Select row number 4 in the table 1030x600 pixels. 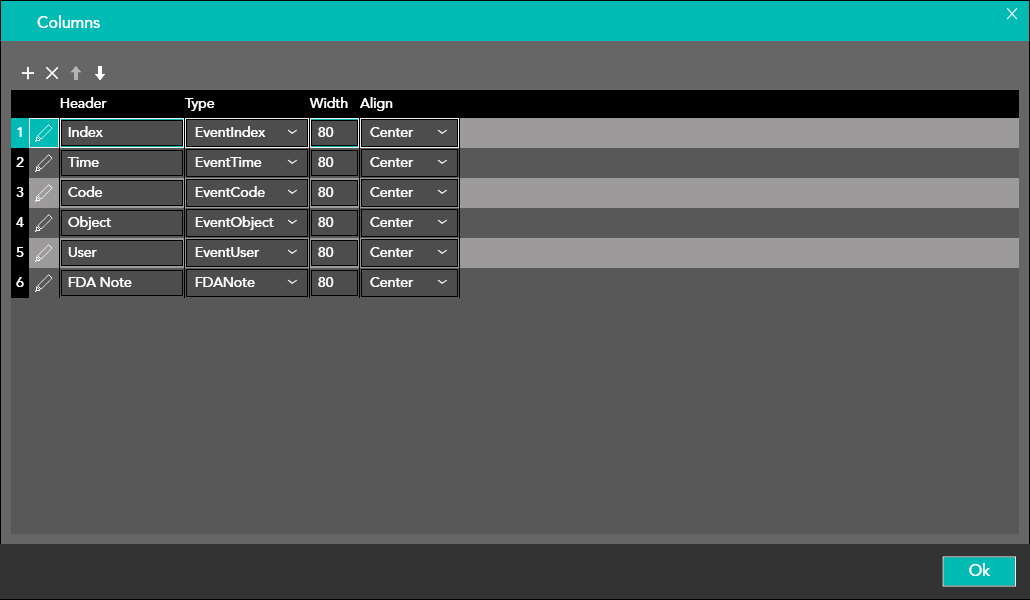20,223
